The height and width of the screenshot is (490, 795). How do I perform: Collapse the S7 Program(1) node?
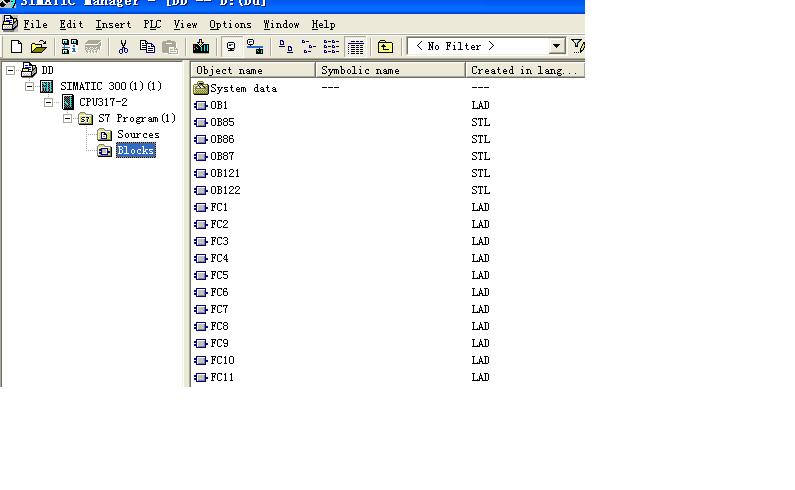67,118
